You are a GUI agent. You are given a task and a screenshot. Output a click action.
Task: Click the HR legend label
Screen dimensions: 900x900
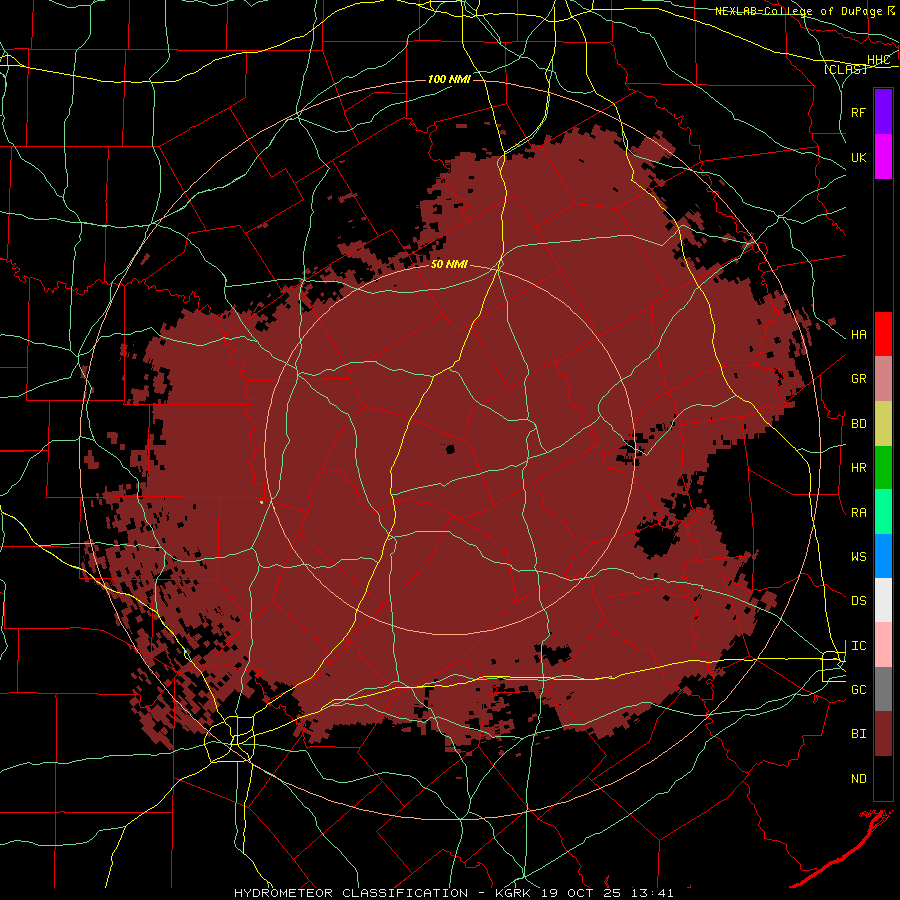pyautogui.click(x=858, y=468)
